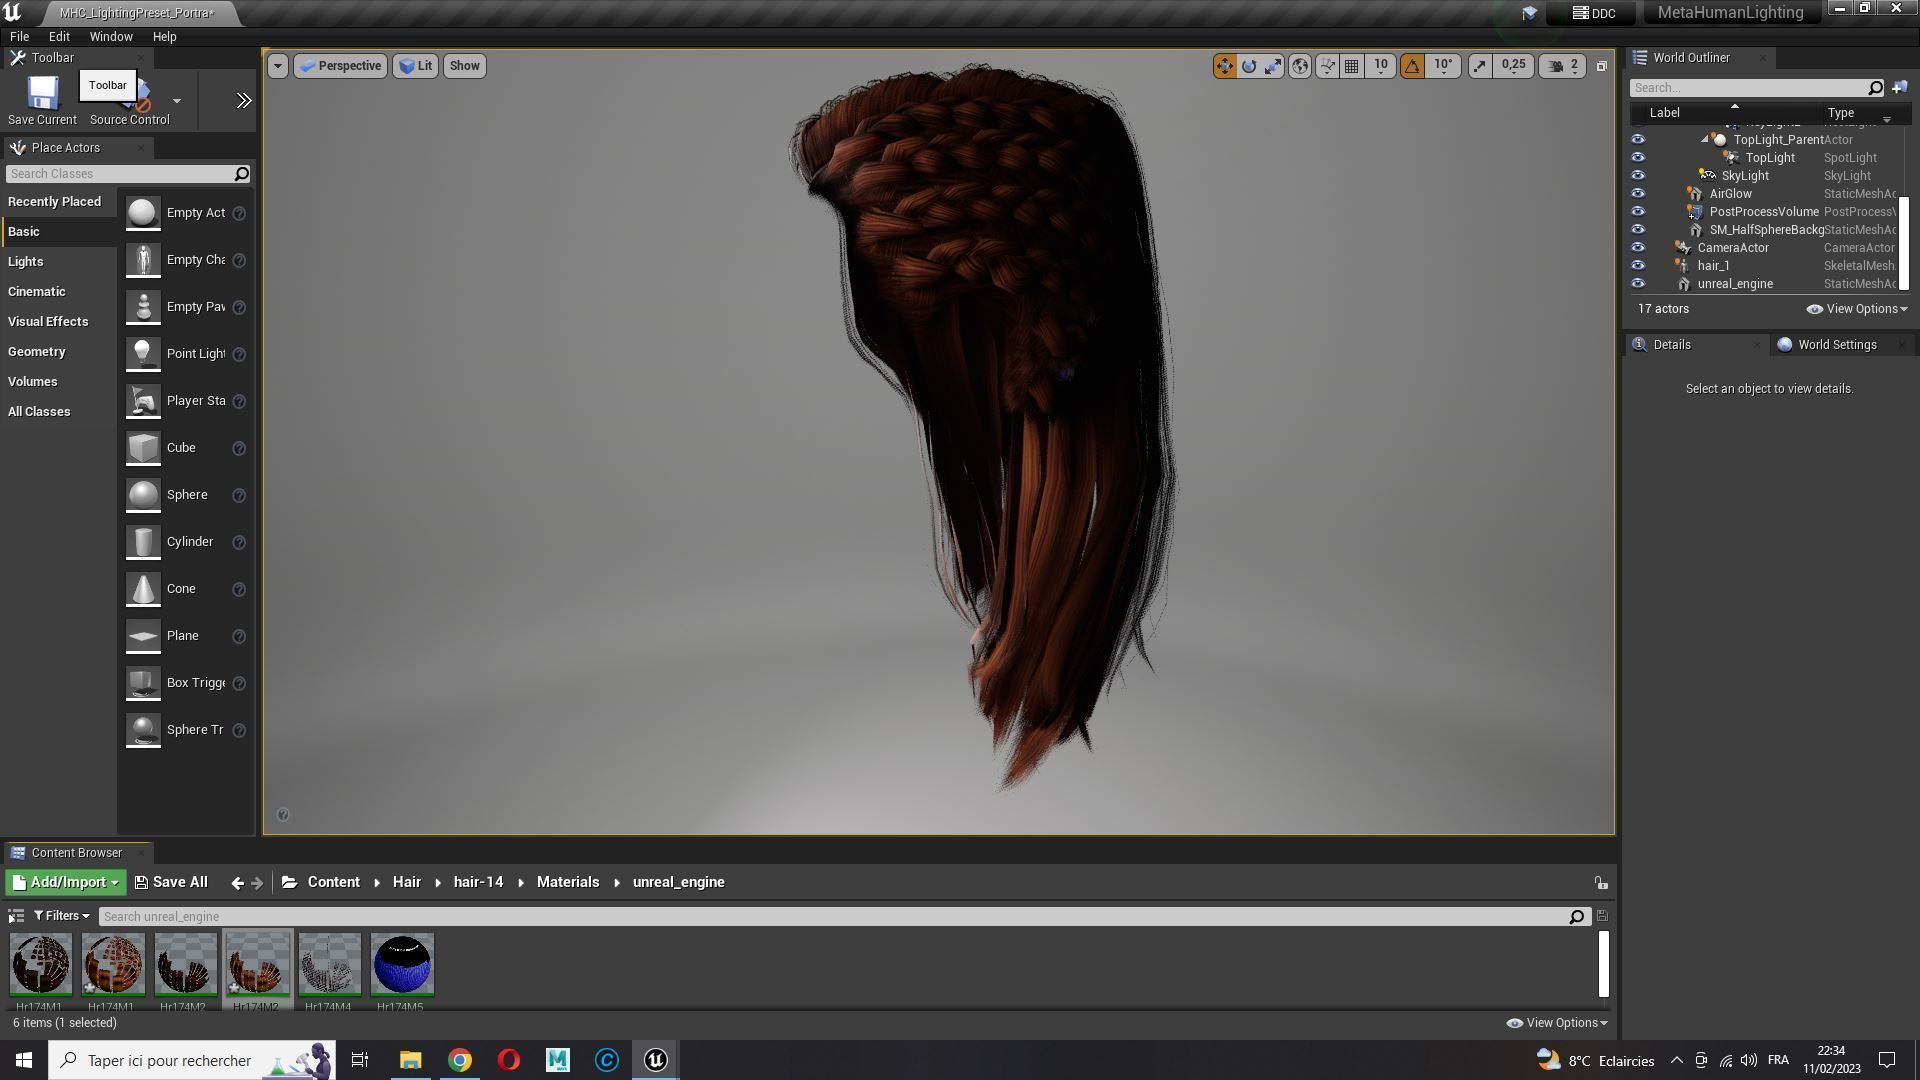Click Materials breadcrumb folder
Viewport: 1920px width, 1080px height.
[x=568, y=883]
